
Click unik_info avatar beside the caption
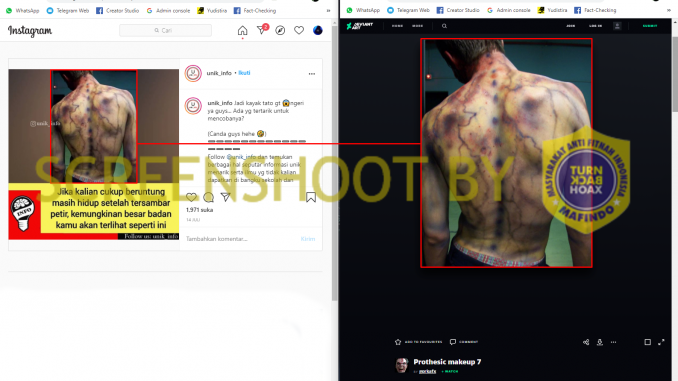193,106
